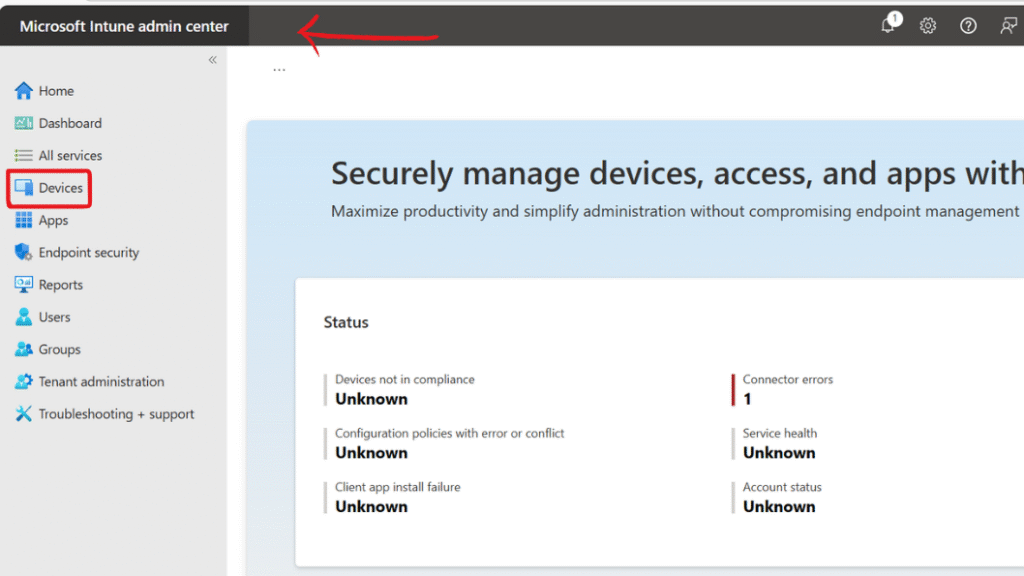Click Unknown under Devices not in compliance
Viewport: 1024px width, 576px height.
371,399
